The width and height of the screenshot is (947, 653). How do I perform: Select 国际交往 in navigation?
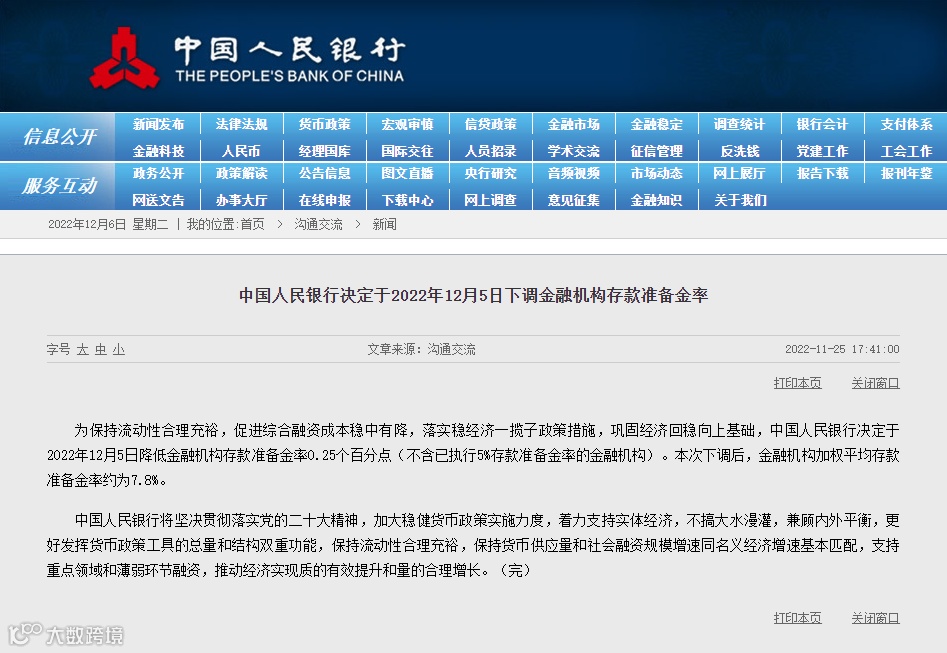(408, 151)
